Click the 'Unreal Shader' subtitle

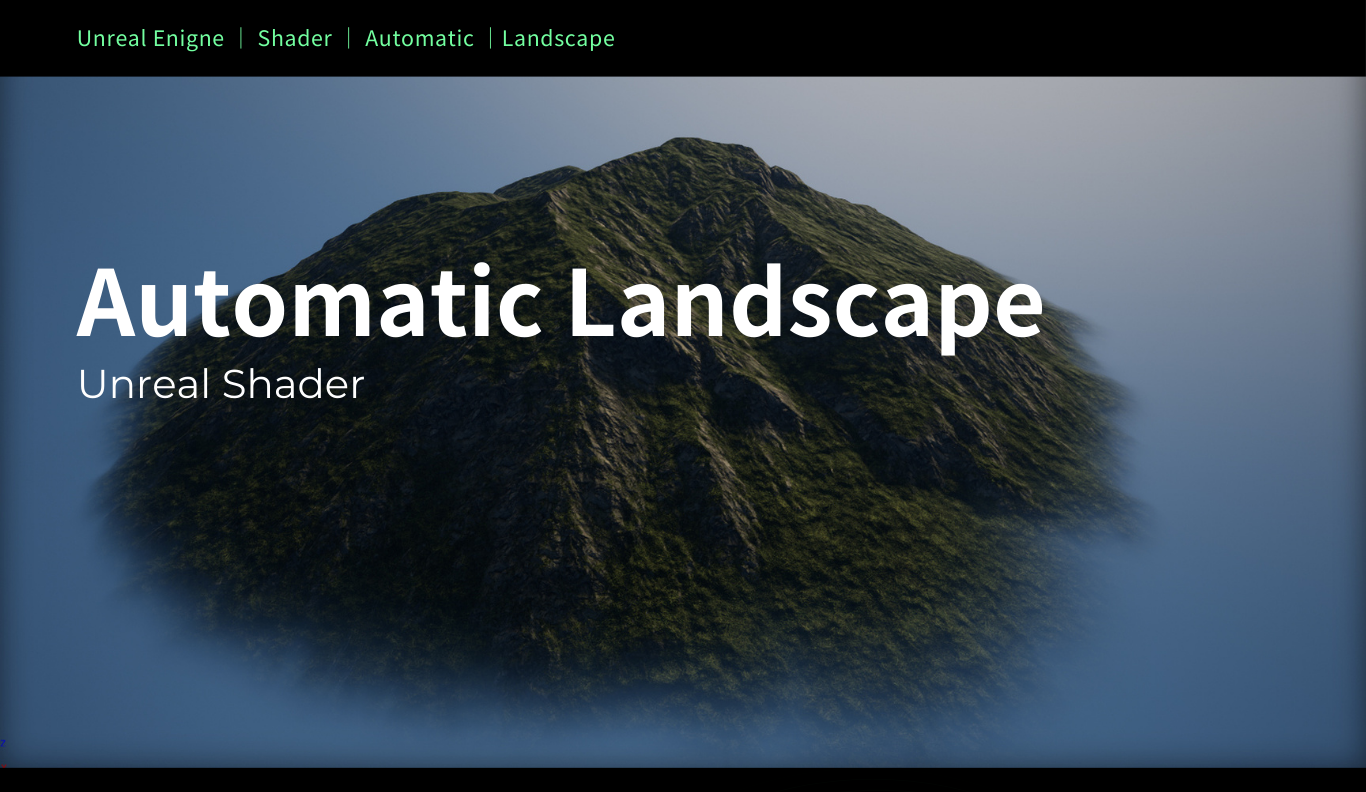point(221,384)
